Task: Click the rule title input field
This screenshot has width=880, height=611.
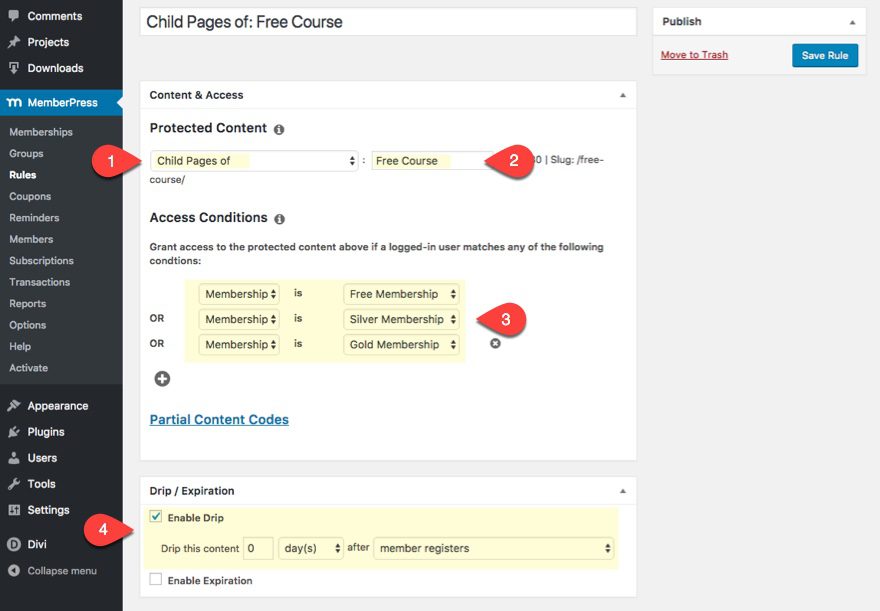Action: click(388, 22)
